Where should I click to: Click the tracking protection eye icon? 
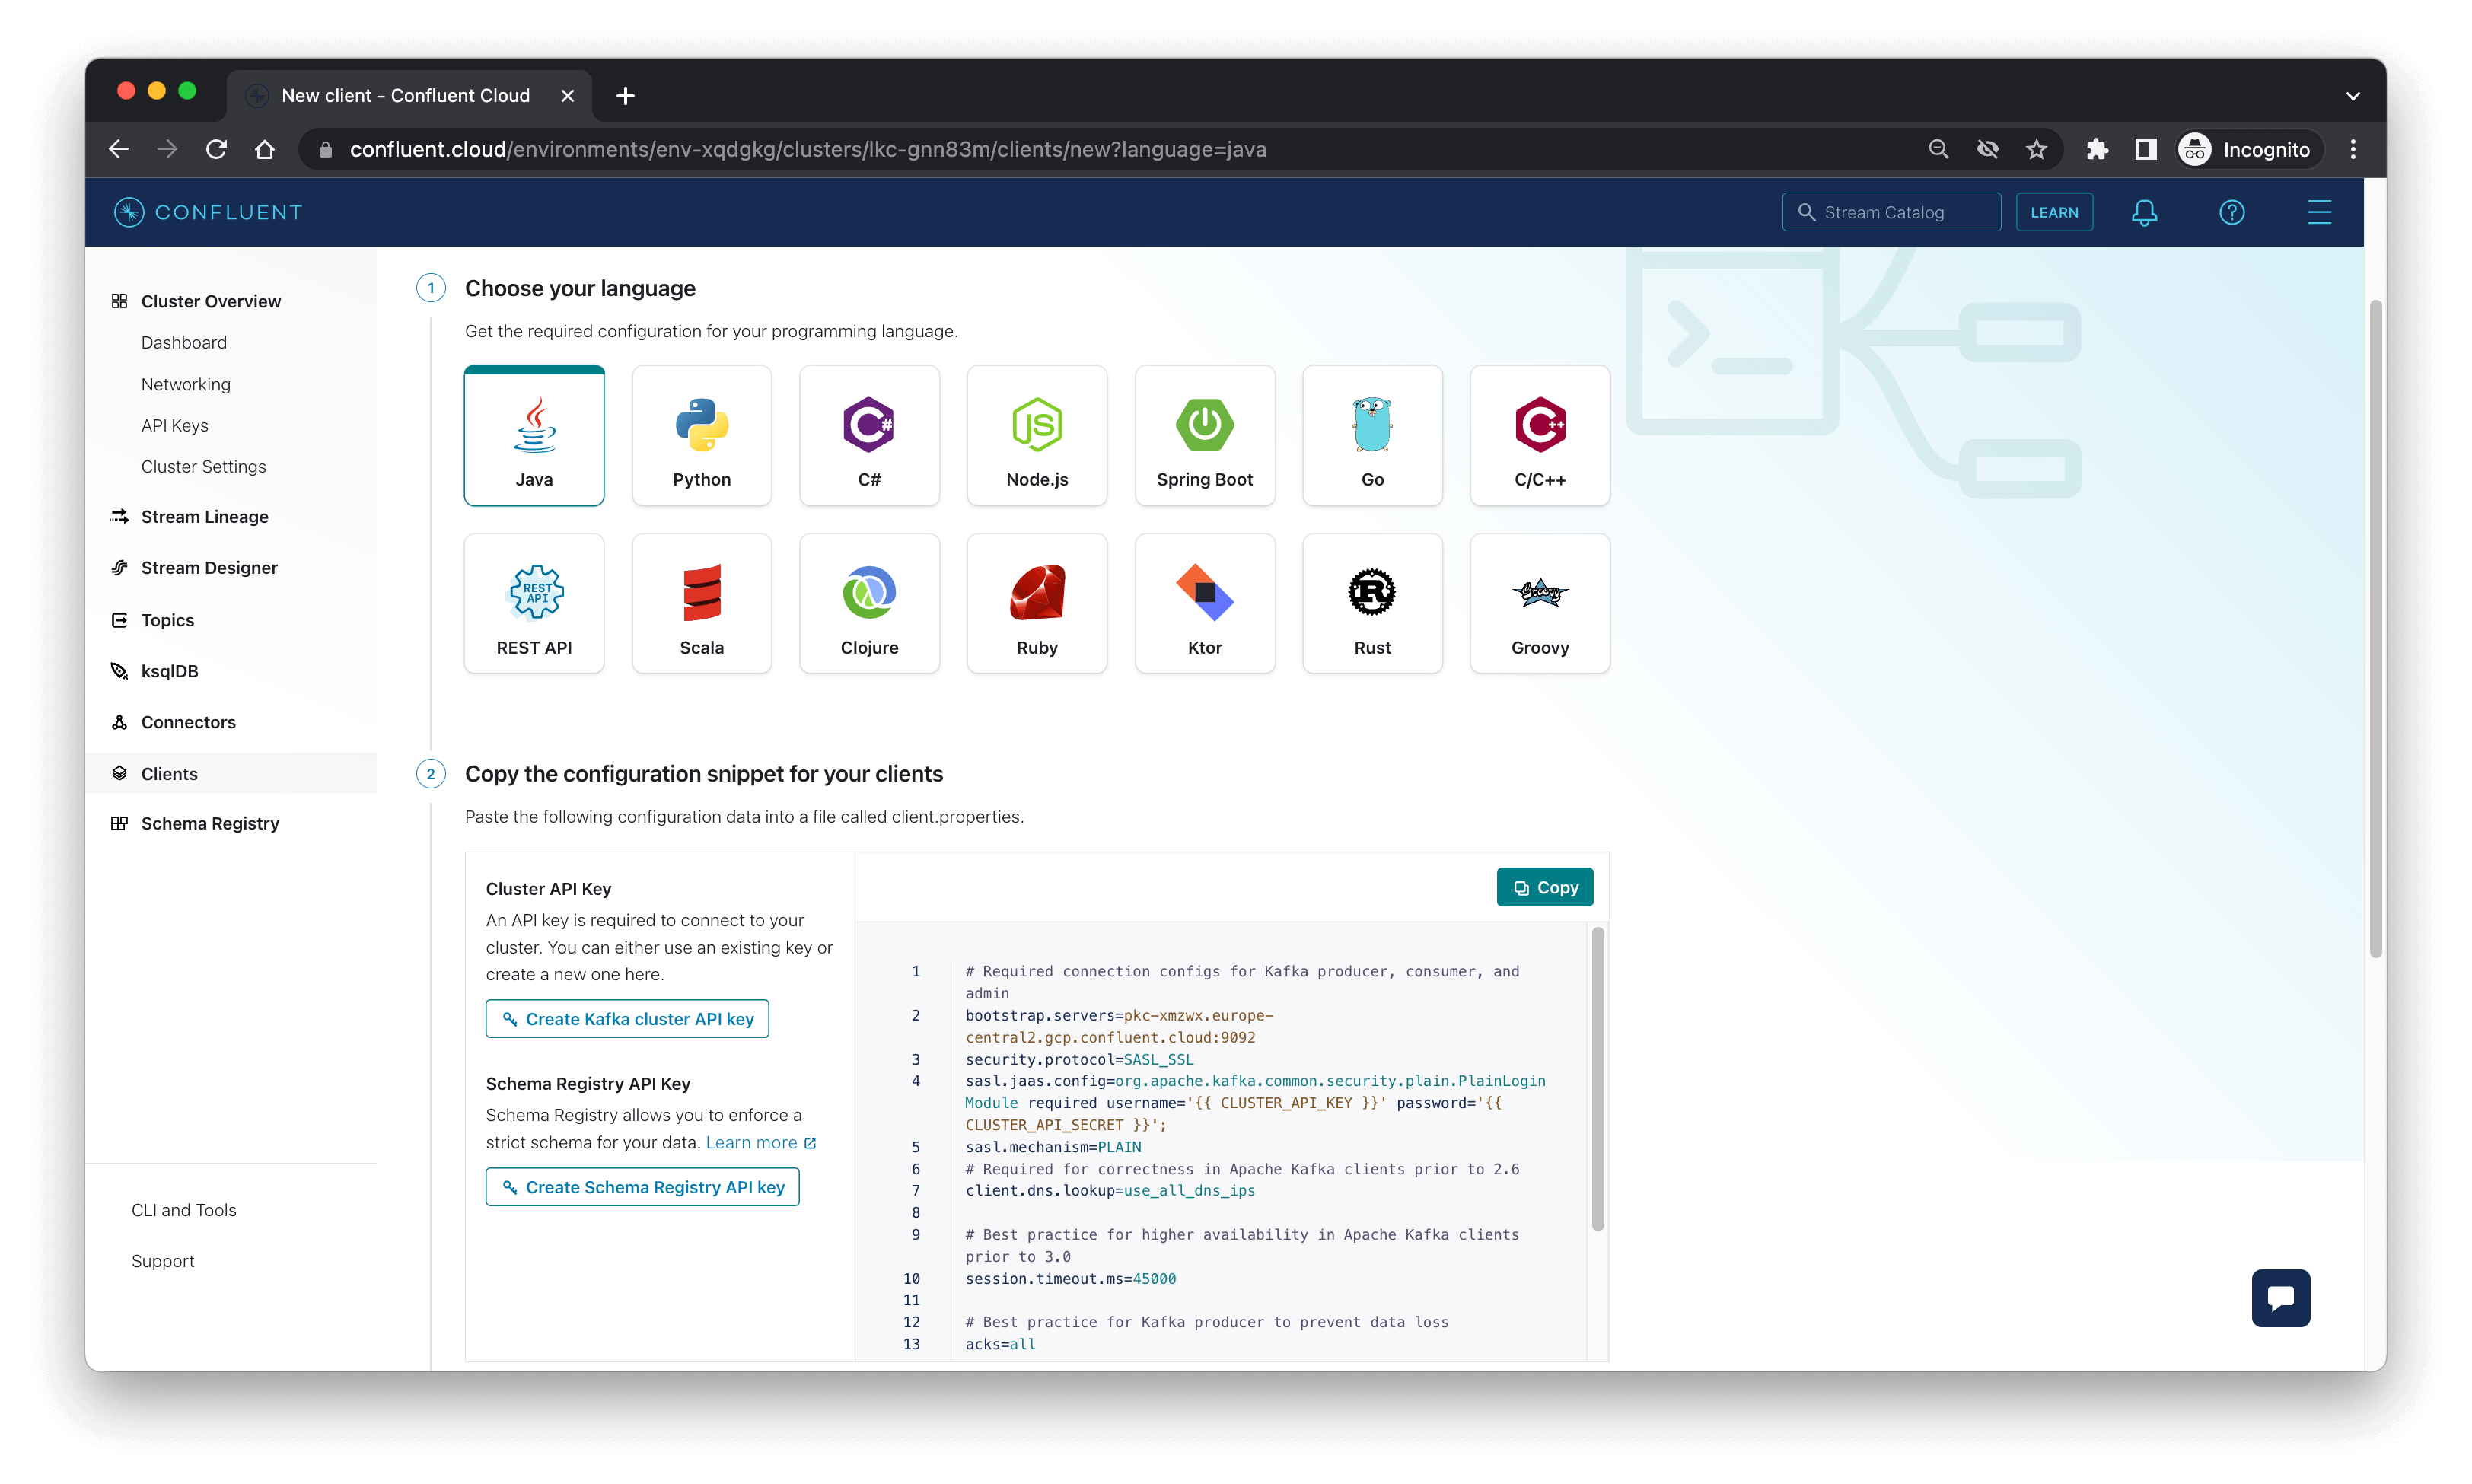(x=1987, y=149)
